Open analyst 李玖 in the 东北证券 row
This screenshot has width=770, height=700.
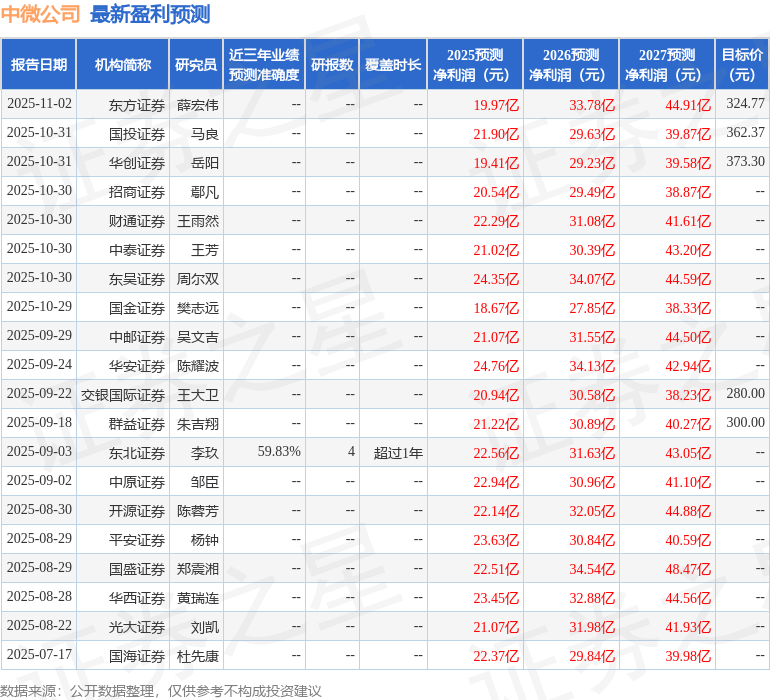tap(205, 452)
